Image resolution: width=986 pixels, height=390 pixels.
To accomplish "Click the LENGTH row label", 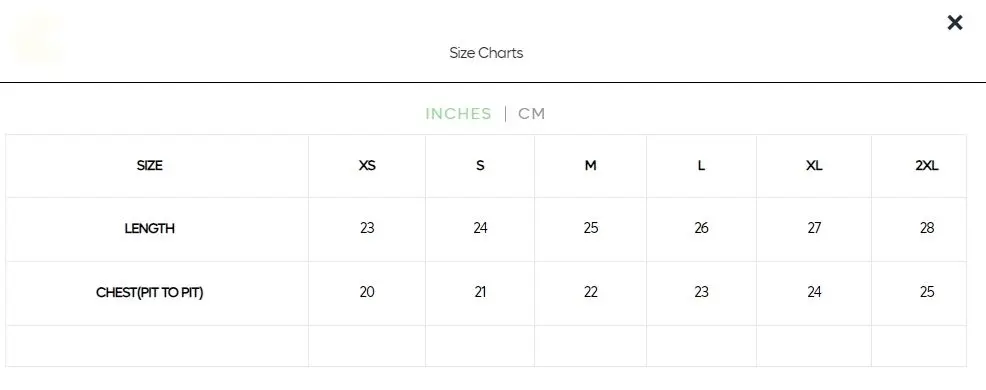I will [x=150, y=228].
